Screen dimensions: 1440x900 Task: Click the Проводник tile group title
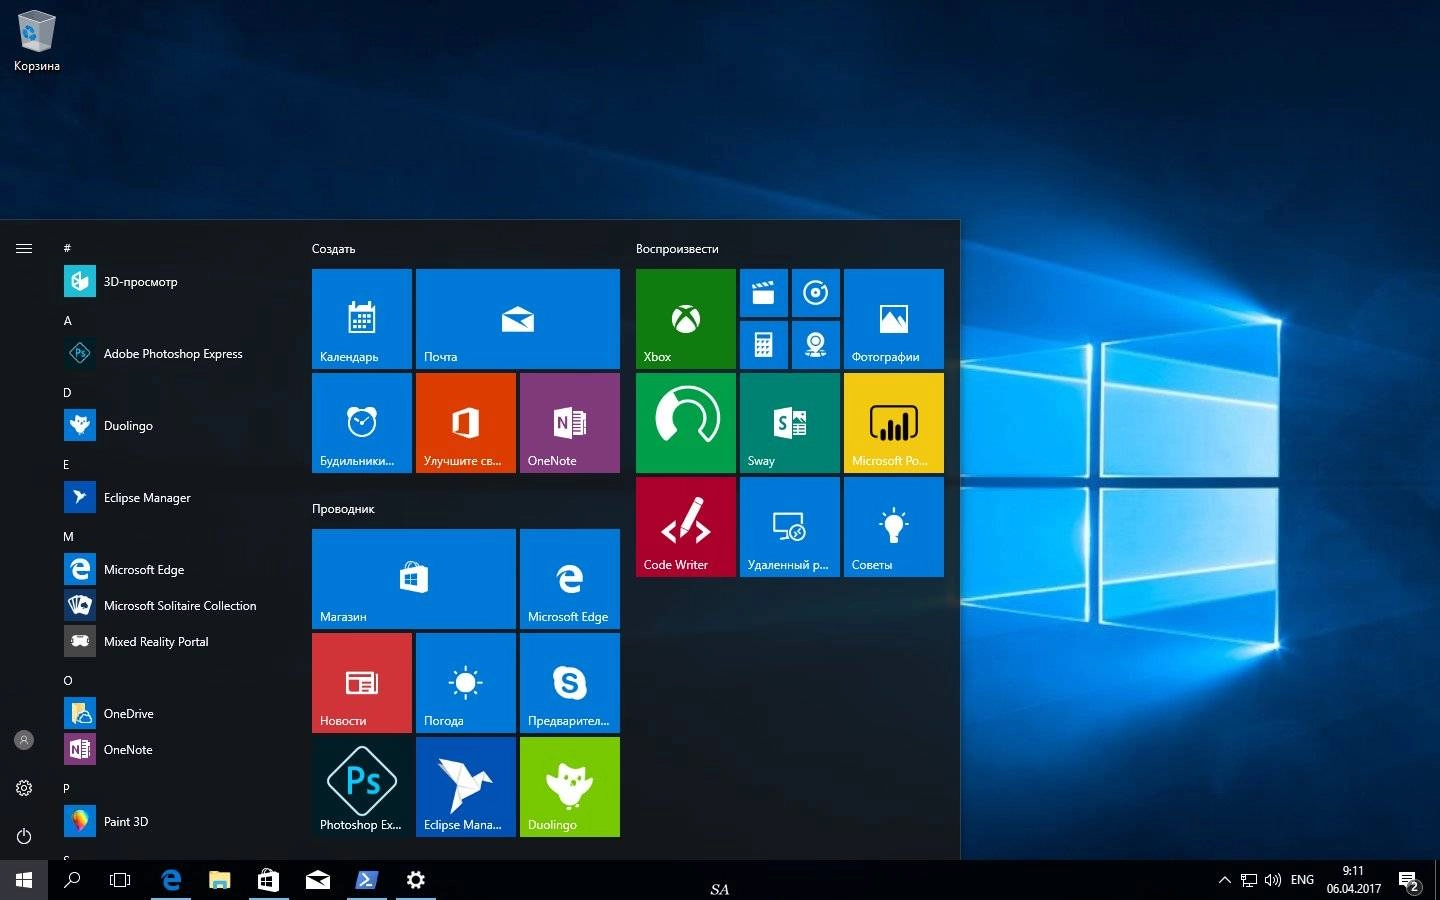pyautogui.click(x=343, y=509)
